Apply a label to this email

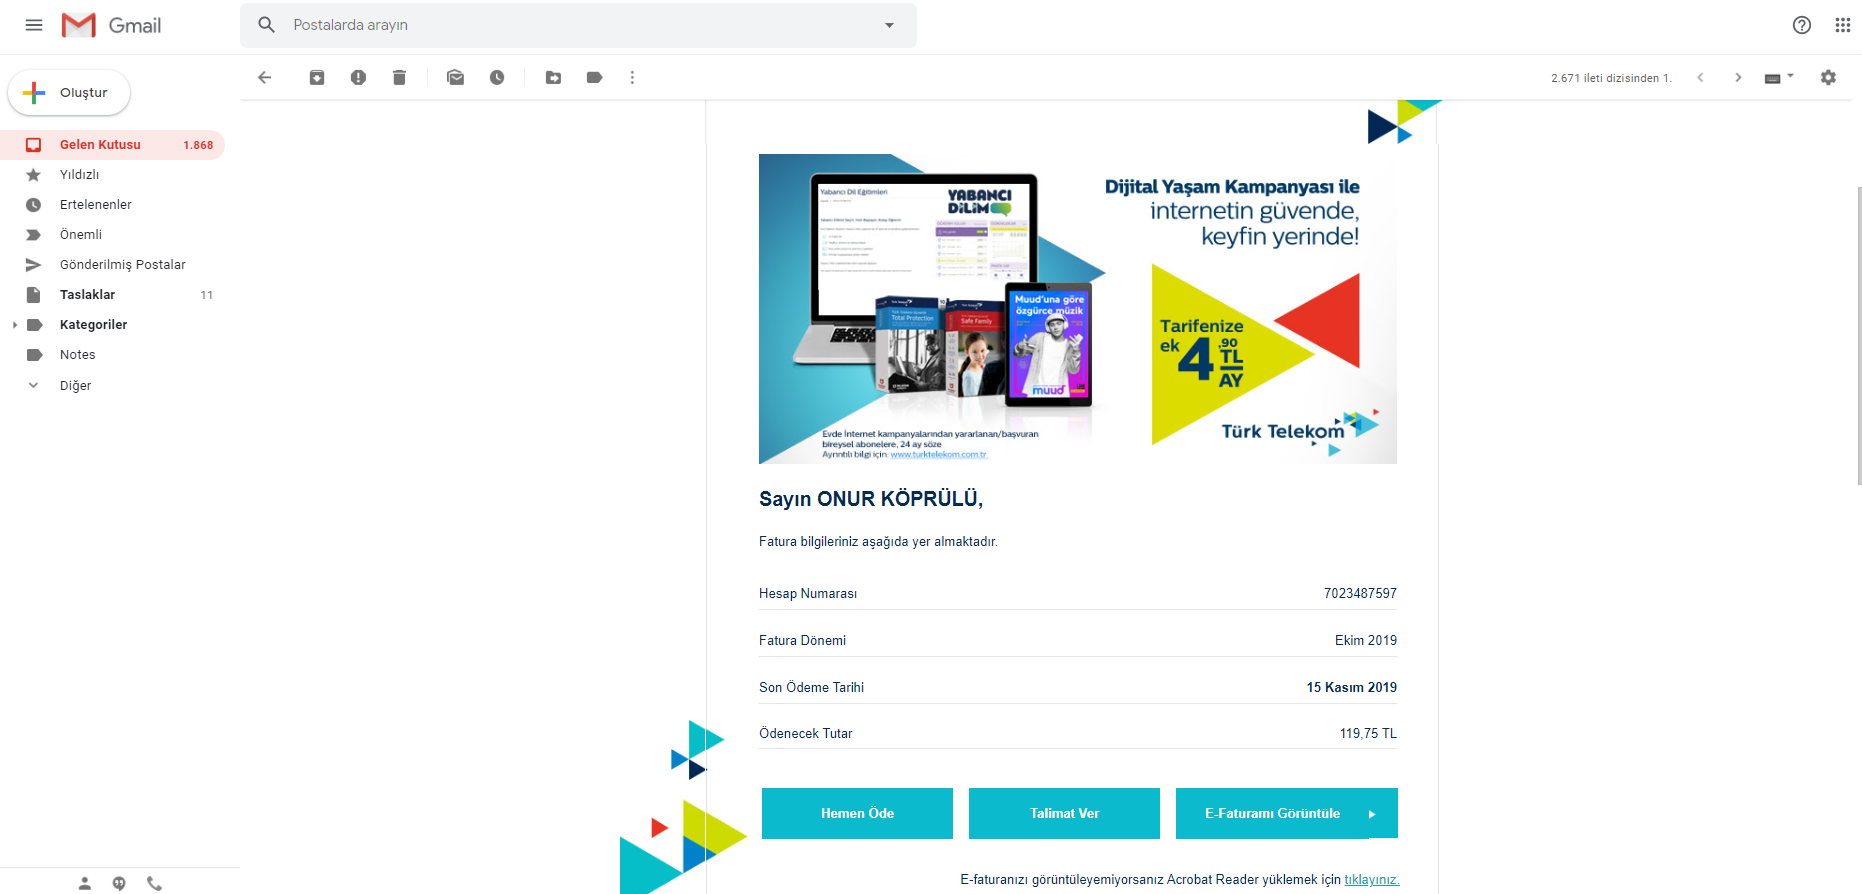594,77
